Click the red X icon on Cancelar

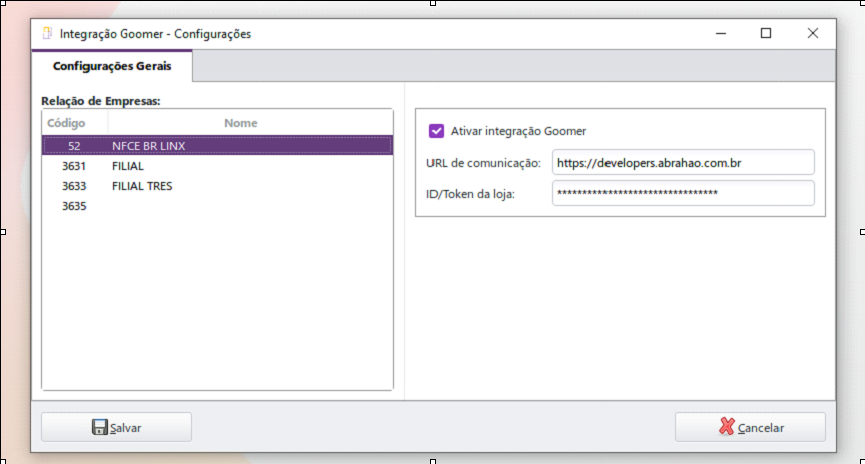click(727, 426)
